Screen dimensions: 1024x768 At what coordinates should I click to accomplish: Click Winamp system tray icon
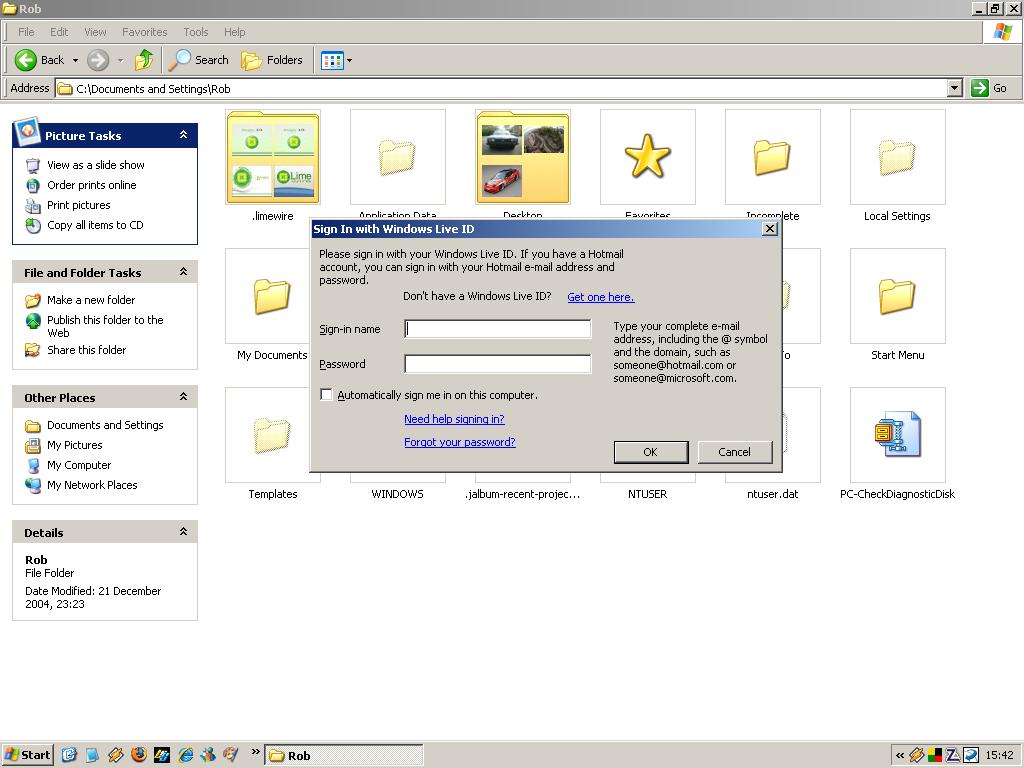point(916,756)
